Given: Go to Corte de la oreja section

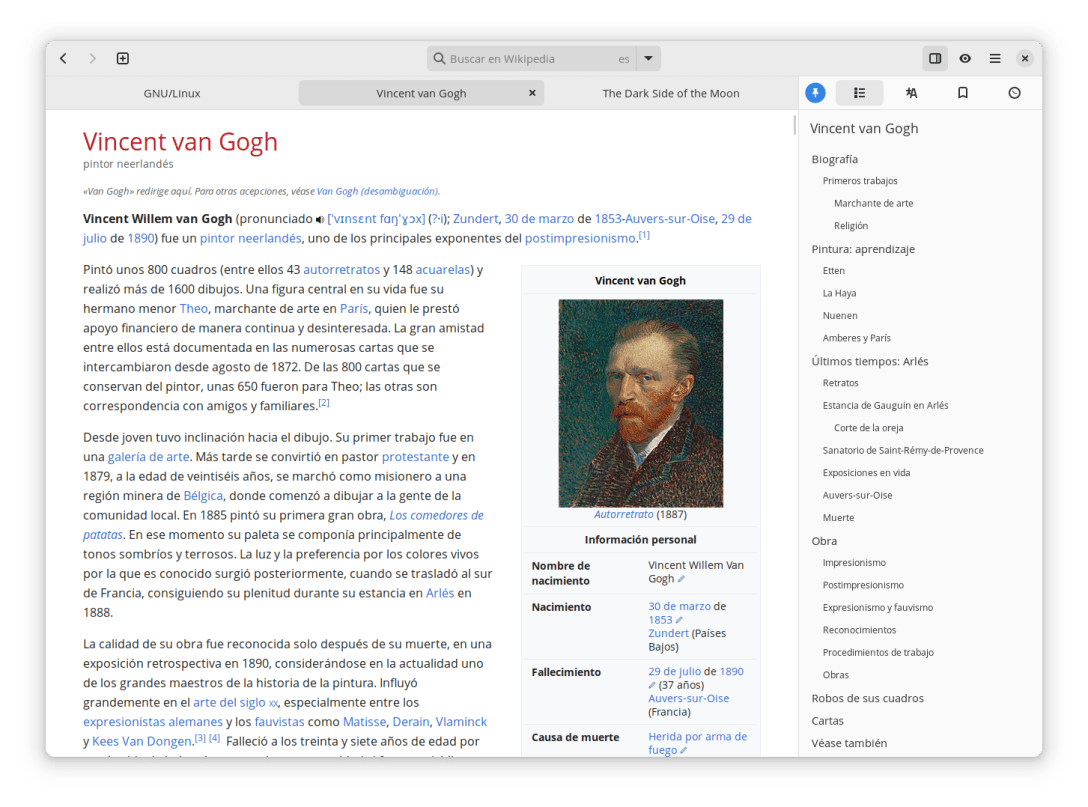Looking at the screenshot, I should click(x=868, y=427).
